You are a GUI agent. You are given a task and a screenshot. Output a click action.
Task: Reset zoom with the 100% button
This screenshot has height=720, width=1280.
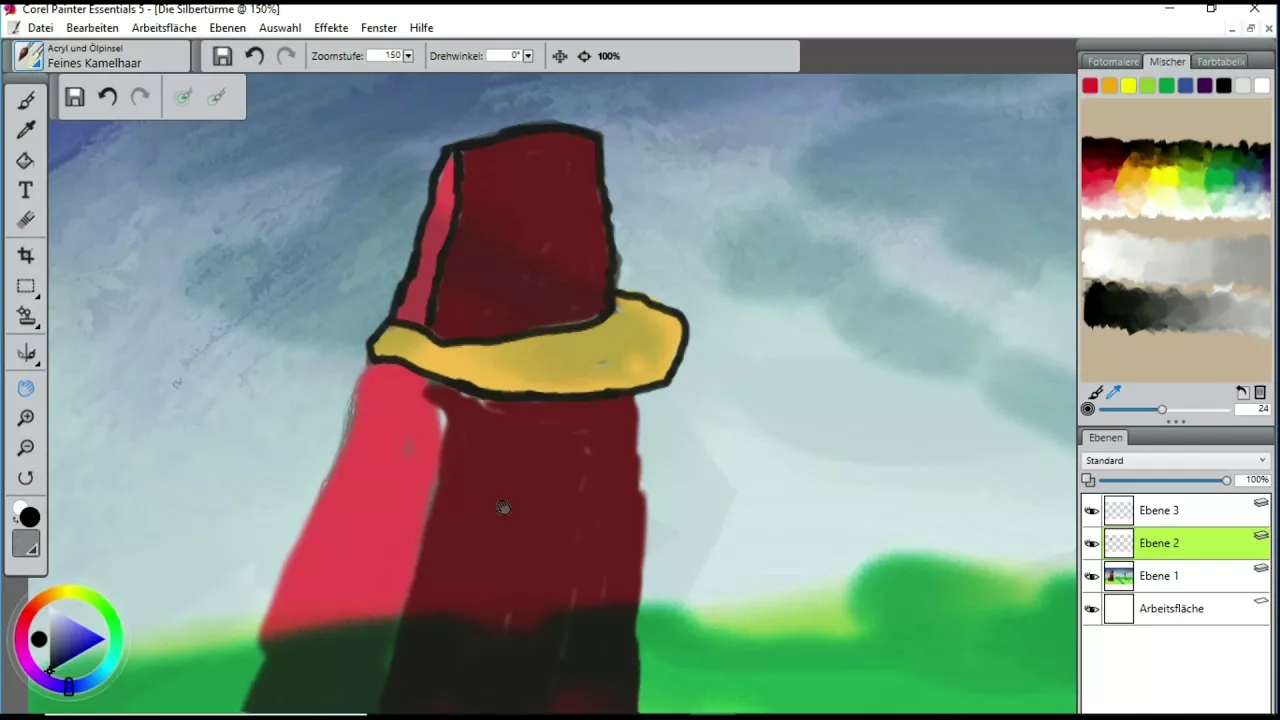click(609, 56)
